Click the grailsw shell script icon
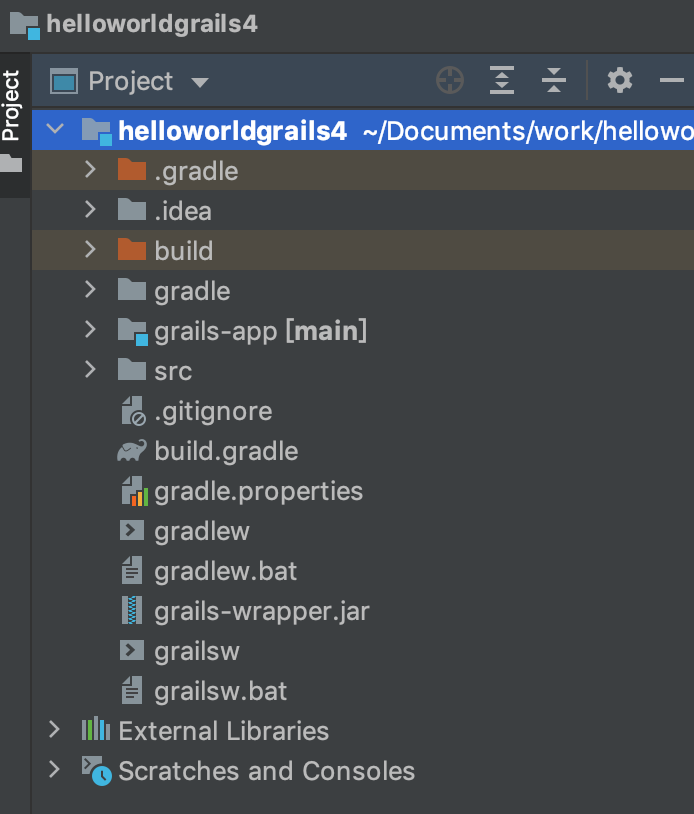The image size is (694, 814). coord(132,650)
